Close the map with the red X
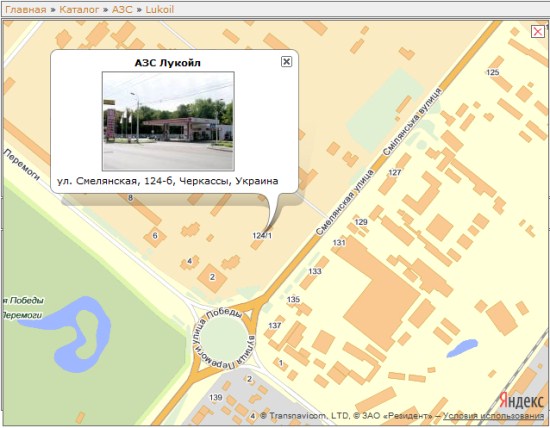Viewport: 550px width, 428px height. click(538, 32)
